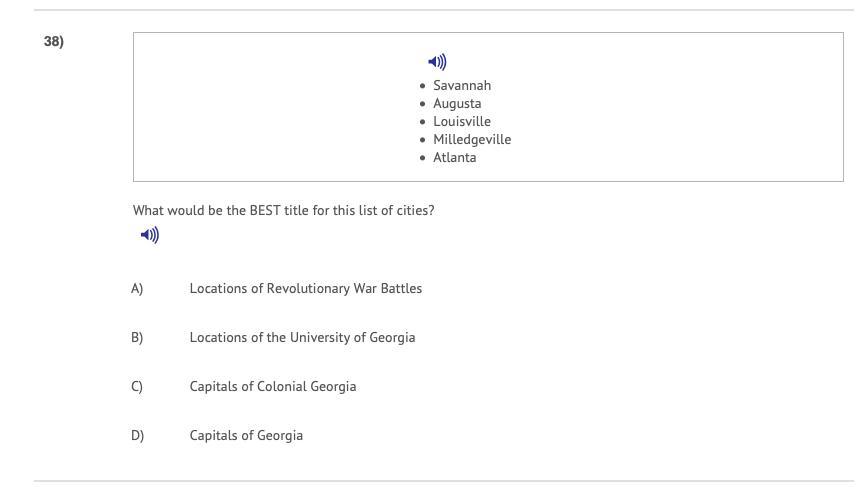Click the question number 38)
858x487 pixels.
(x=54, y=42)
